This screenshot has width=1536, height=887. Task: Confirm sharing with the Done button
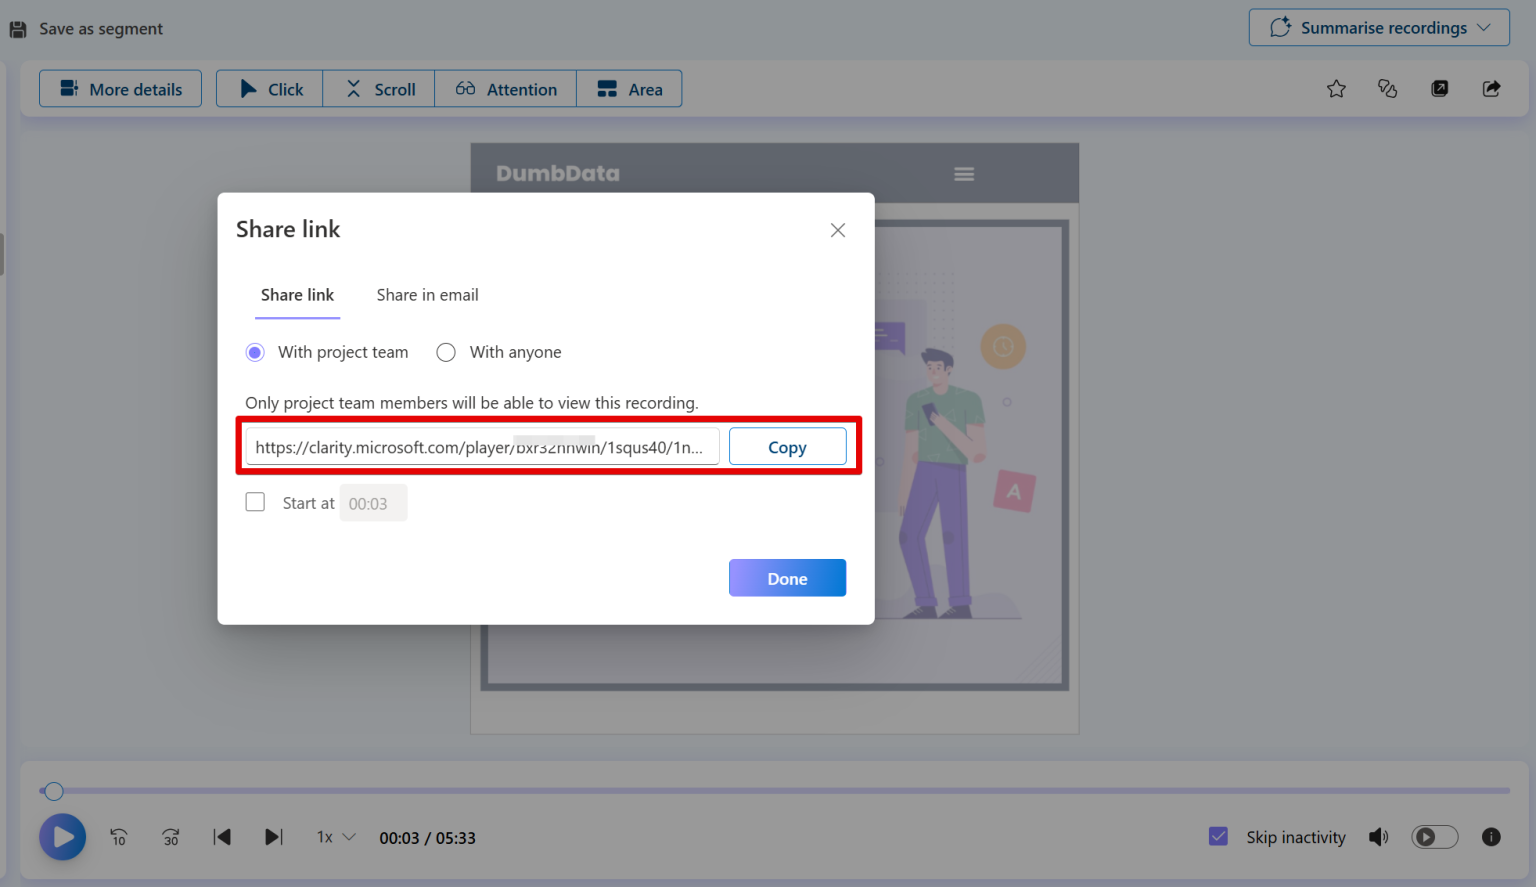tap(787, 578)
